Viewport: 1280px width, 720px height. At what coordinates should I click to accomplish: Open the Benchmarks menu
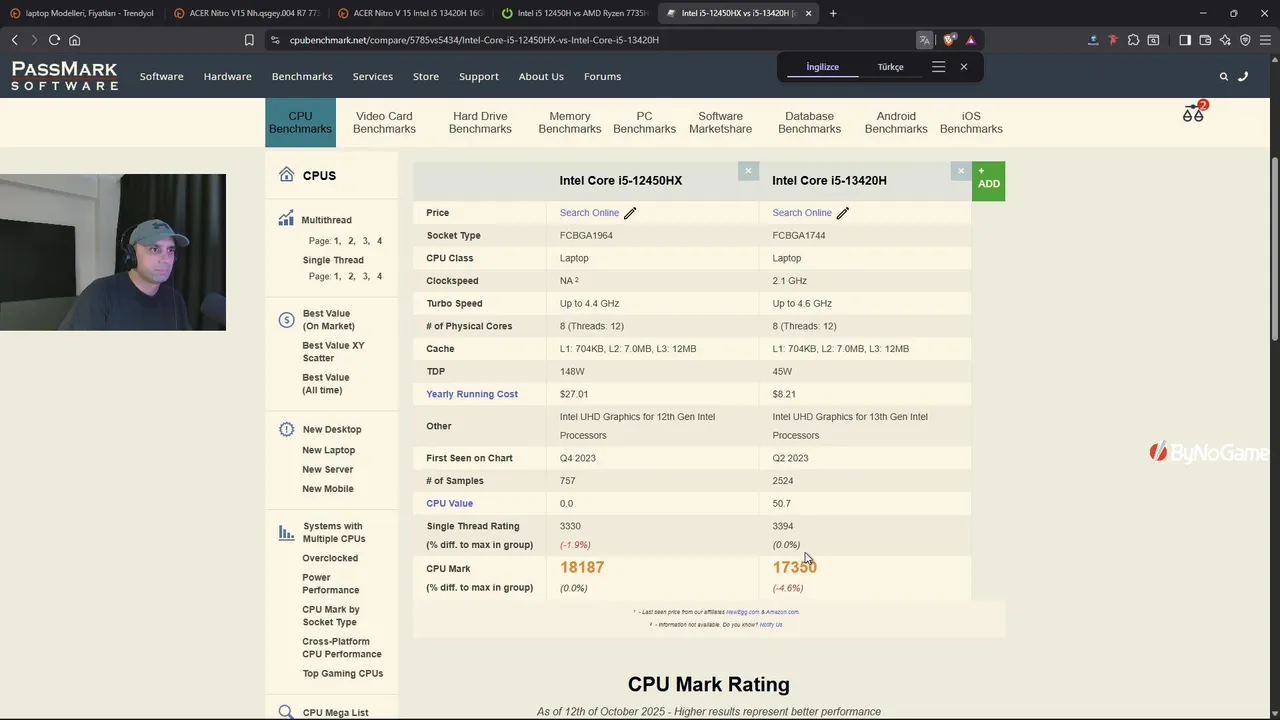pos(302,76)
